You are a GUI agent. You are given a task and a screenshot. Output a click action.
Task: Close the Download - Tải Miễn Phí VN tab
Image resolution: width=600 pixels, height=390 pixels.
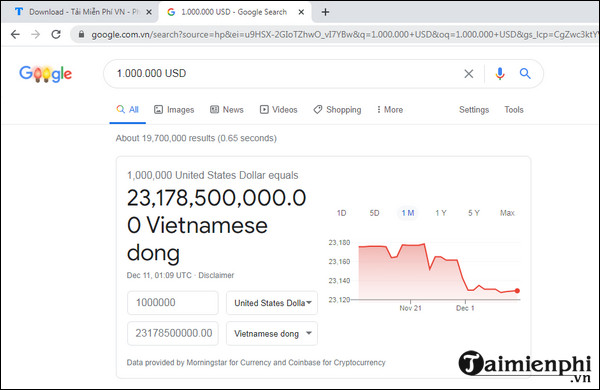[149, 12]
